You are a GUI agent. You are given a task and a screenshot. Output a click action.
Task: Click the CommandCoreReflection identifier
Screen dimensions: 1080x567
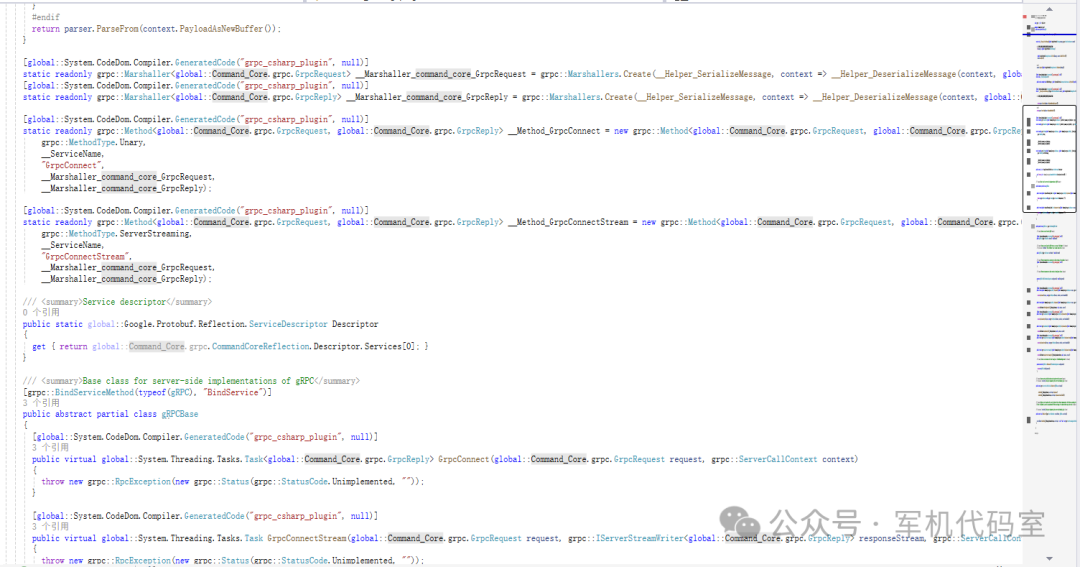coord(260,347)
